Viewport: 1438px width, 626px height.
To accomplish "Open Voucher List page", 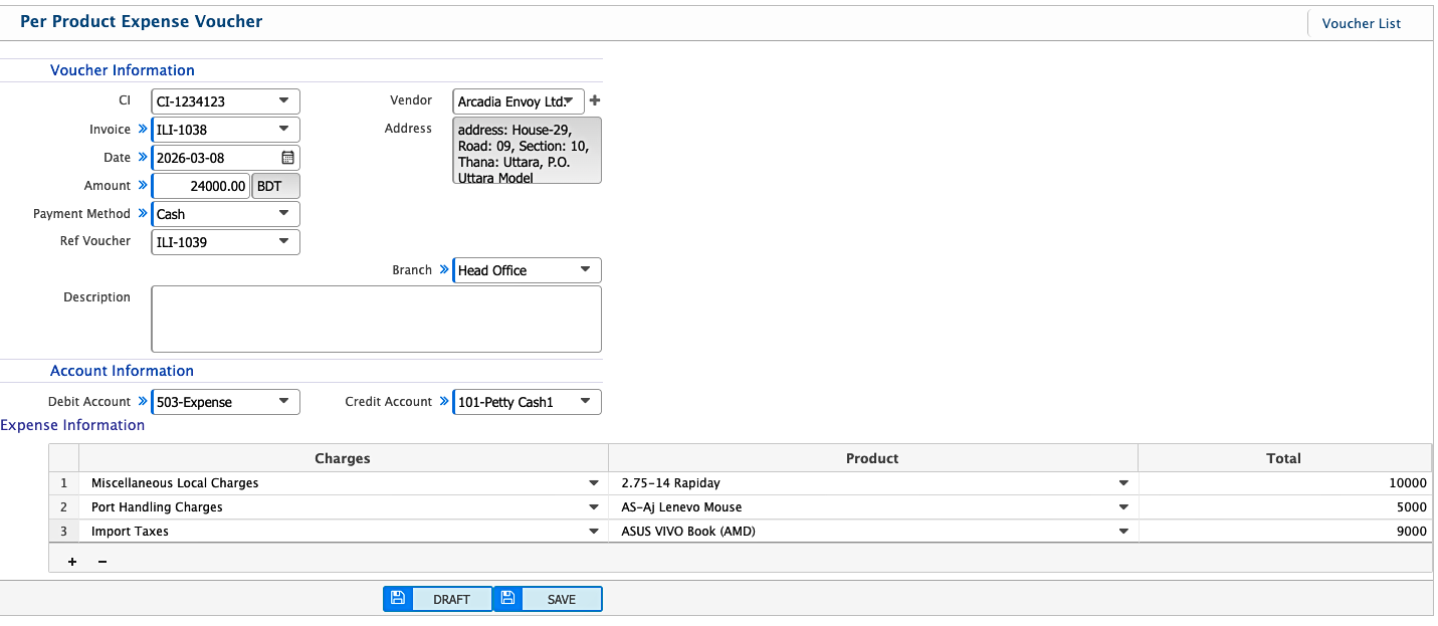I will [1361, 23].
